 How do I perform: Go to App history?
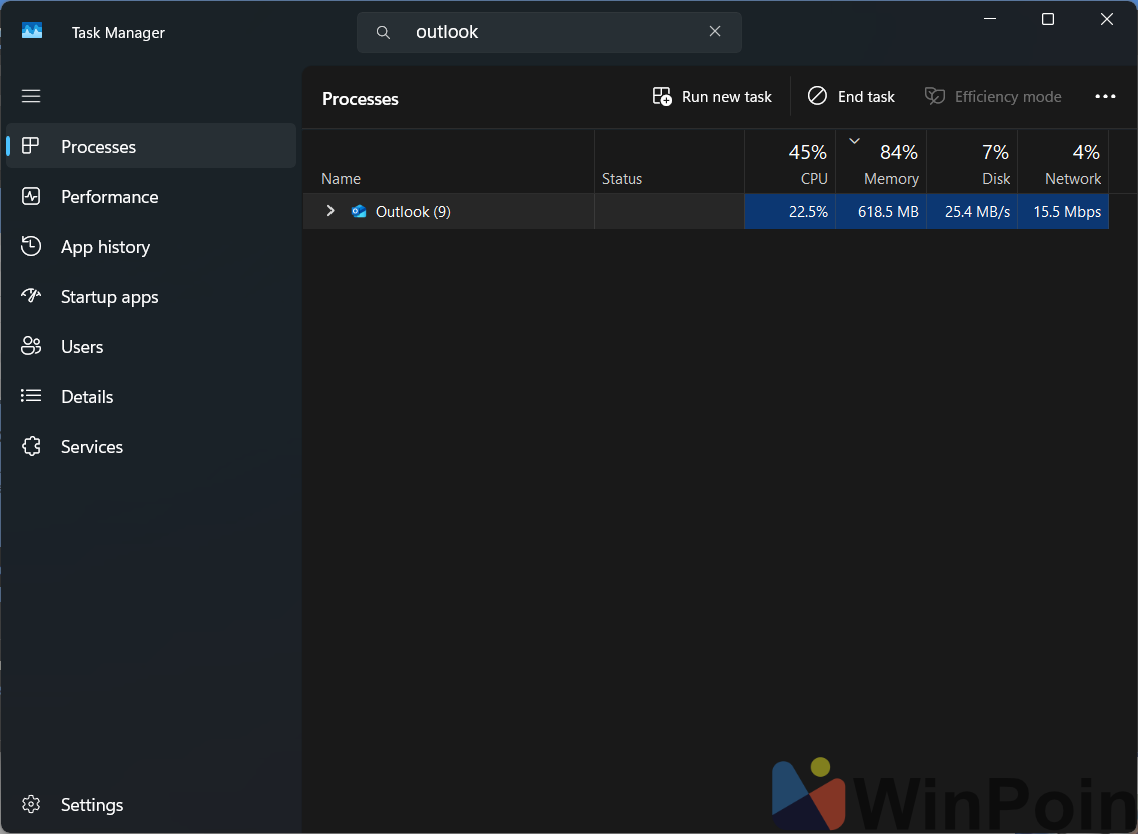coord(151,246)
